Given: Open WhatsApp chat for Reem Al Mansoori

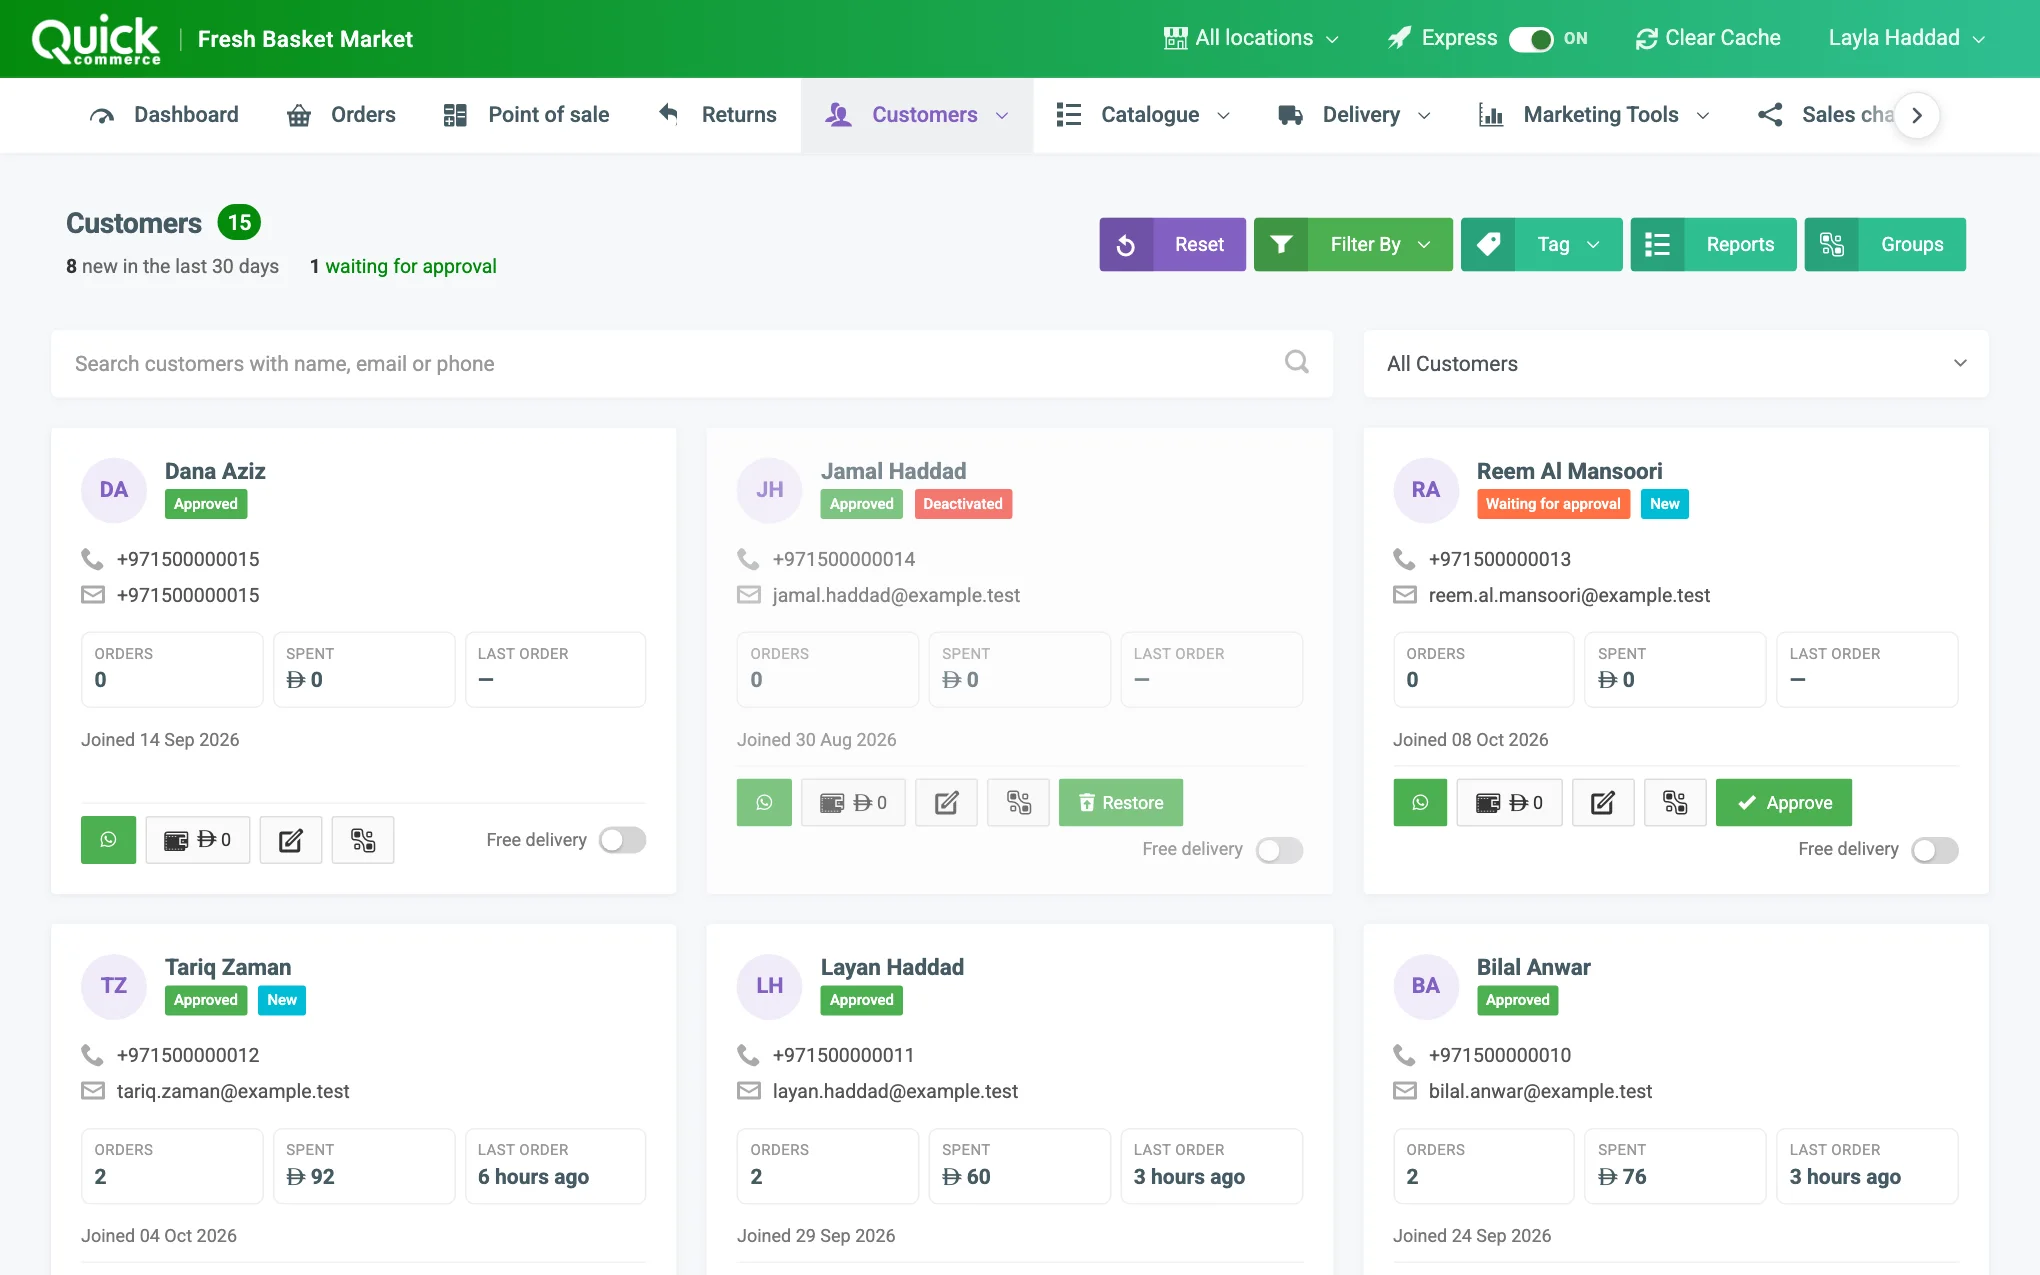Looking at the screenshot, I should 1420,803.
